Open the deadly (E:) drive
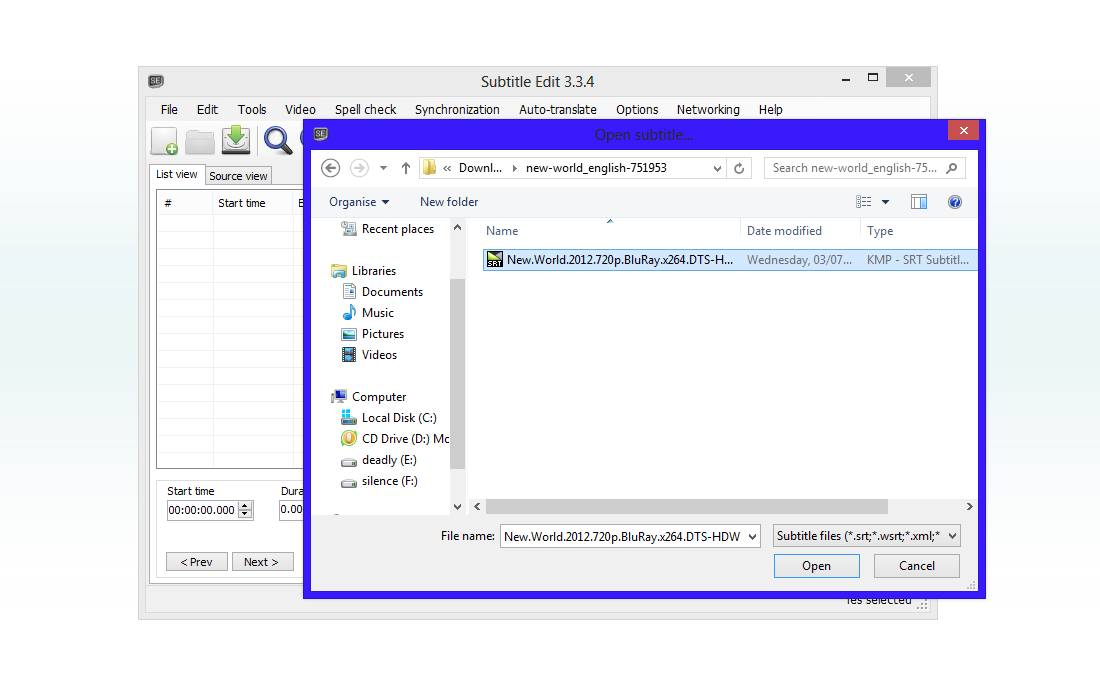The height and width of the screenshot is (676, 1100). (x=379, y=460)
